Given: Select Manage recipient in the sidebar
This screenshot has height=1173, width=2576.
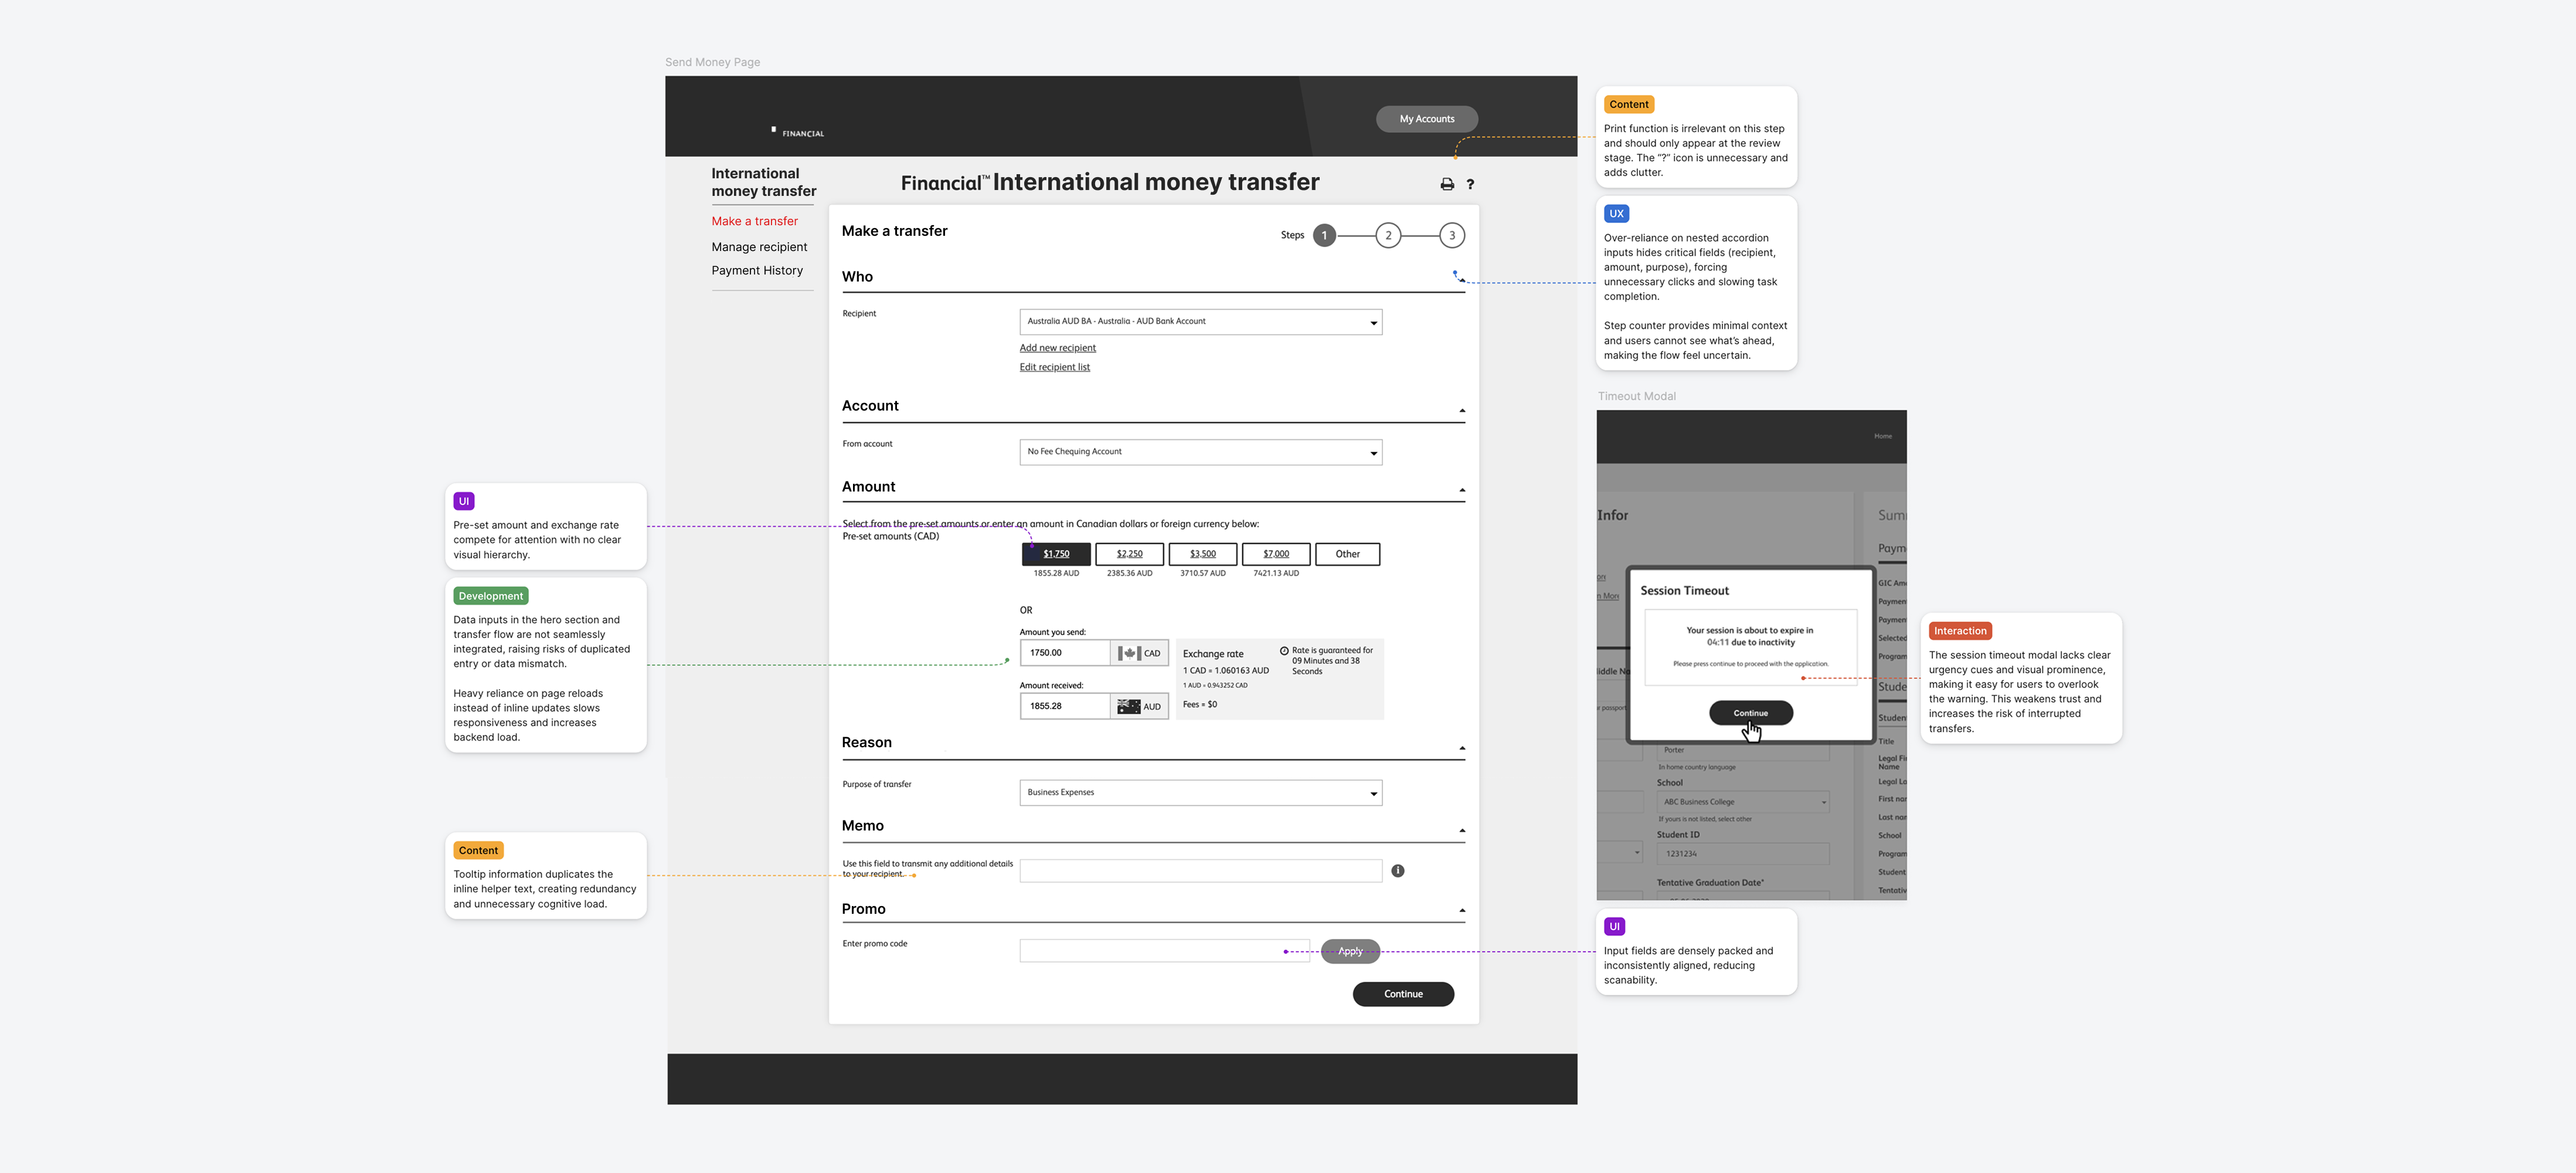Looking at the screenshot, I should (x=760, y=246).
